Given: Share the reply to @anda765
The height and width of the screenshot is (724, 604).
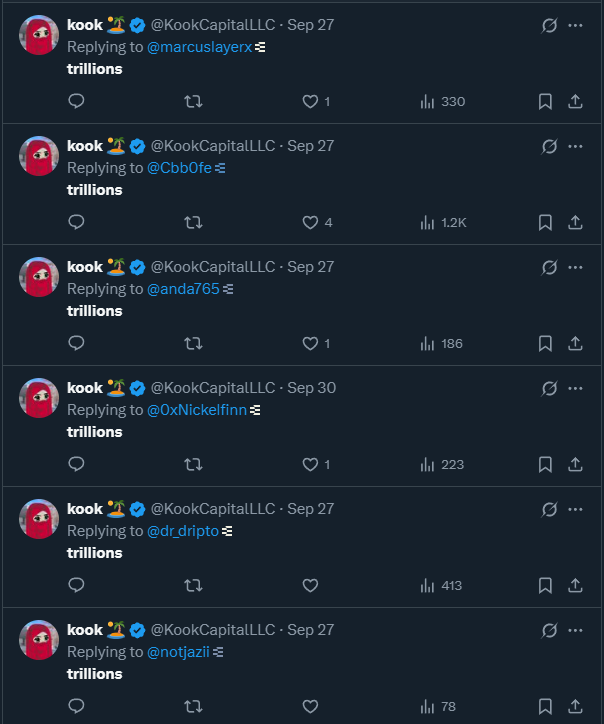Looking at the screenshot, I should [575, 343].
